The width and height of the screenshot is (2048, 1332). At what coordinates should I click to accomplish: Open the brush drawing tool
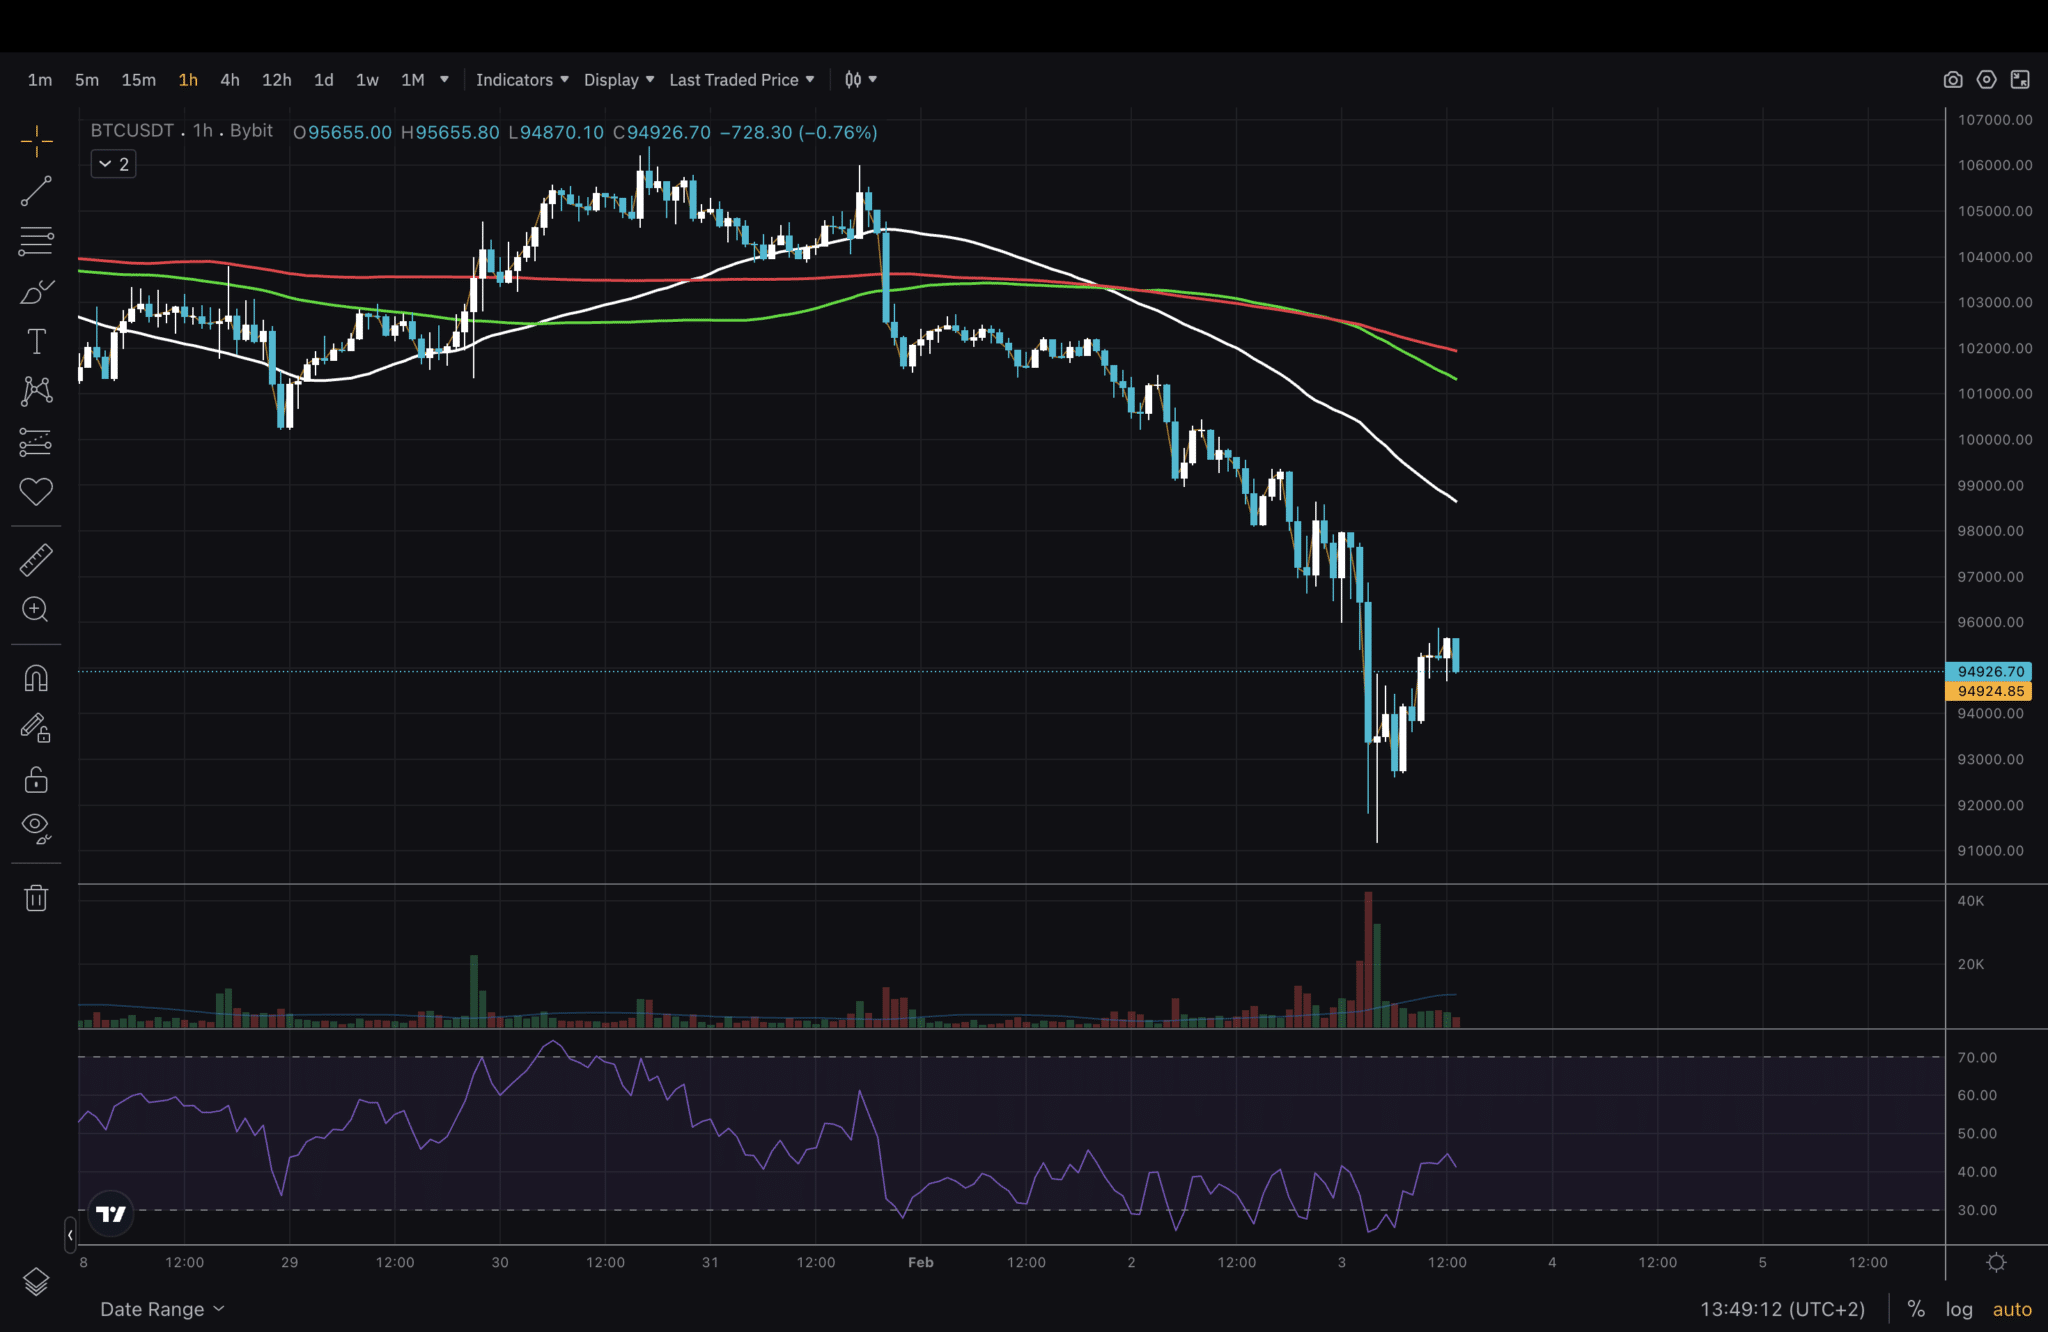[x=36, y=292]
